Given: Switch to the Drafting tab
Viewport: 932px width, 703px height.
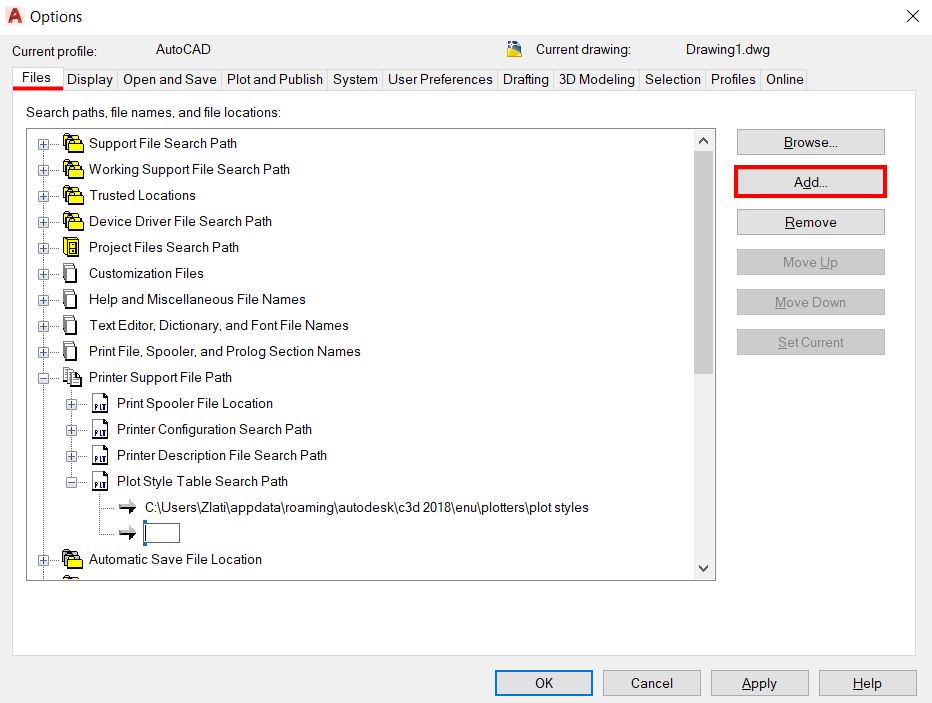Looking at the screenshot, I should (x=525, y=80).
